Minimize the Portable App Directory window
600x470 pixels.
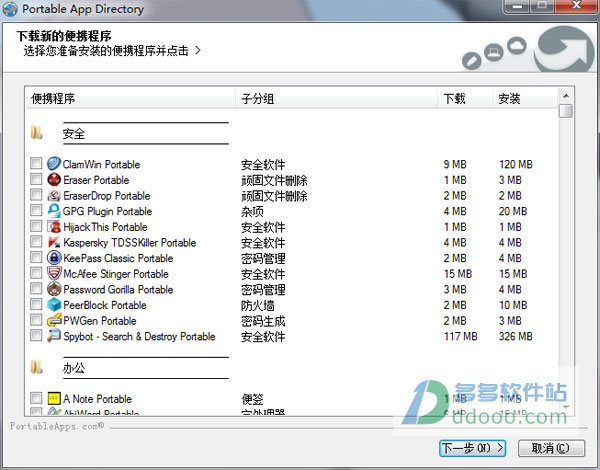tap(518, 7)
